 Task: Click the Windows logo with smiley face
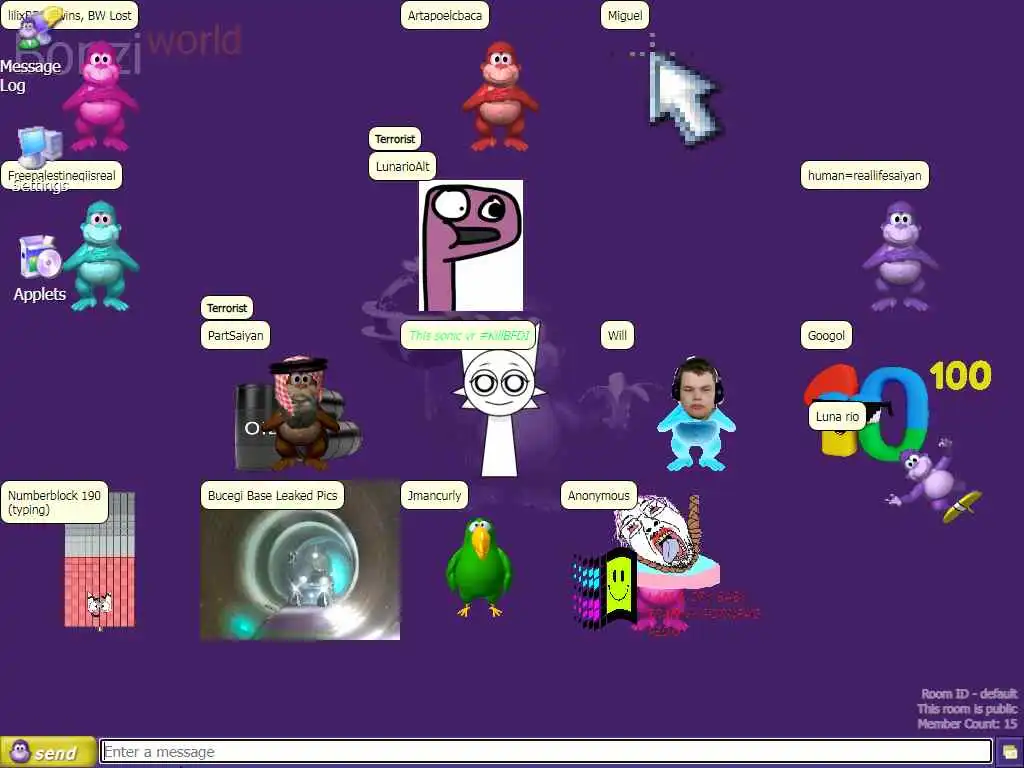point(605,586)
